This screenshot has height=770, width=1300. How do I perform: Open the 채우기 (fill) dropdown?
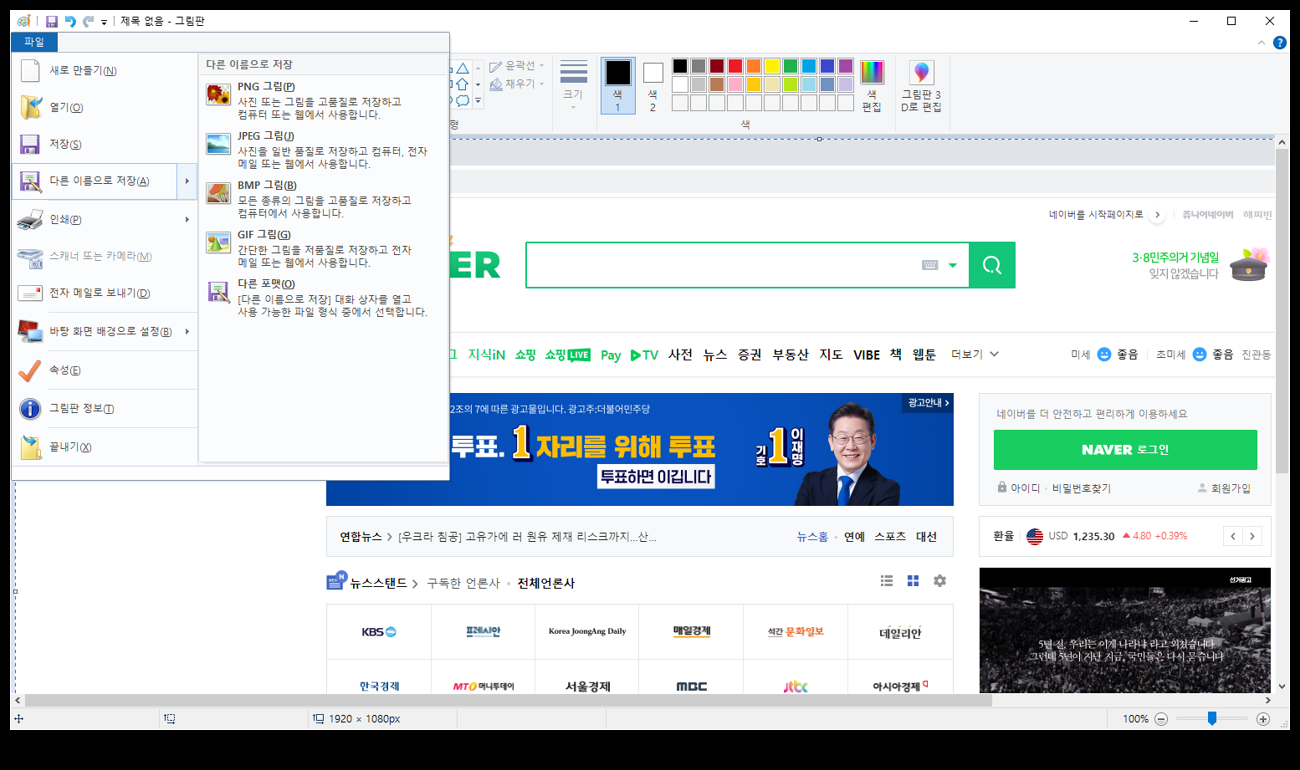coord(517,84)
